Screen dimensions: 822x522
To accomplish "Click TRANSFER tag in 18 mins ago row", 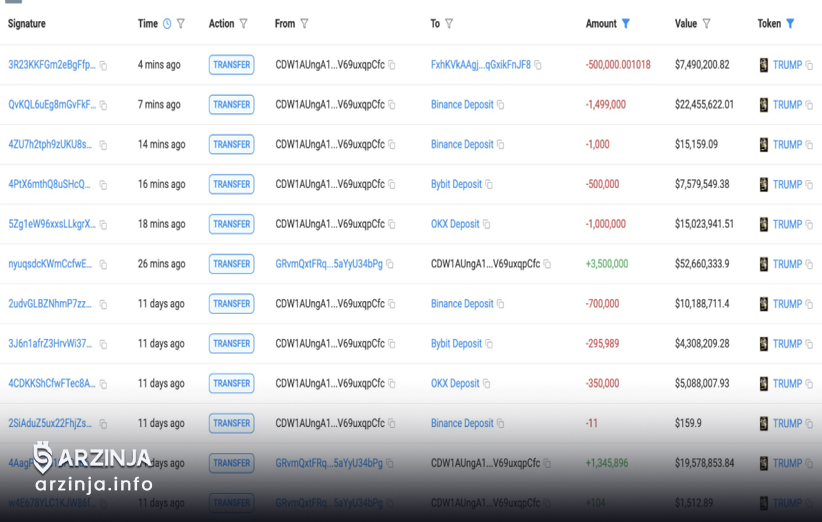I will [231, 224].
